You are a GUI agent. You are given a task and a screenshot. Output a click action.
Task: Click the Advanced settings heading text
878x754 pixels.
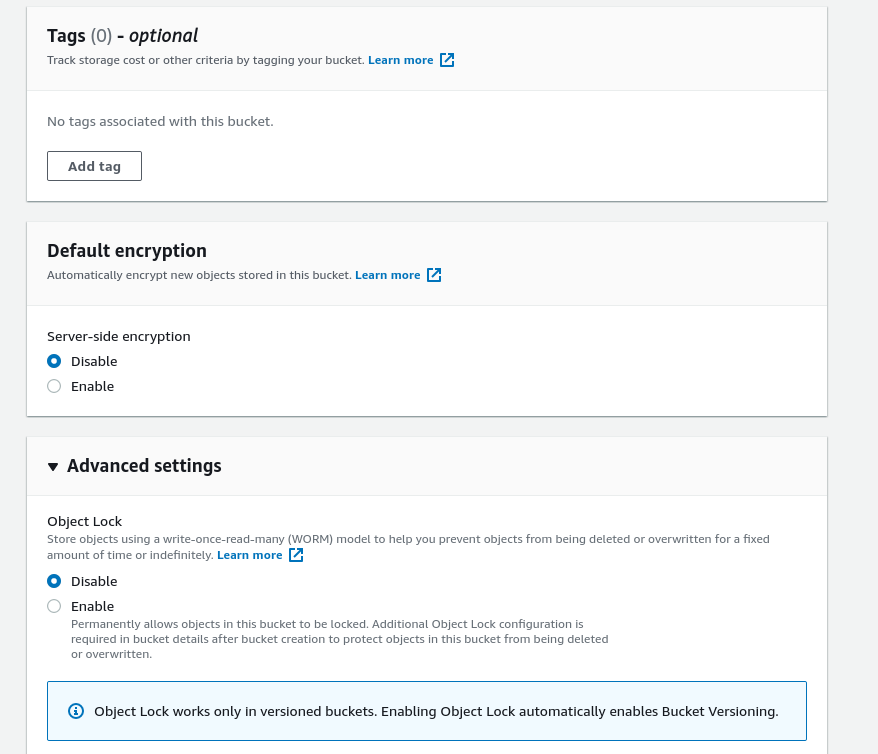pos(144,466)
